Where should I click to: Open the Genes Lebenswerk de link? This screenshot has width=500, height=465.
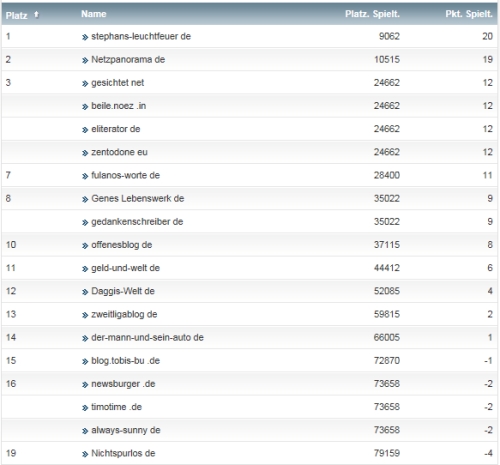pyautogui.click(x=138, y=199)
